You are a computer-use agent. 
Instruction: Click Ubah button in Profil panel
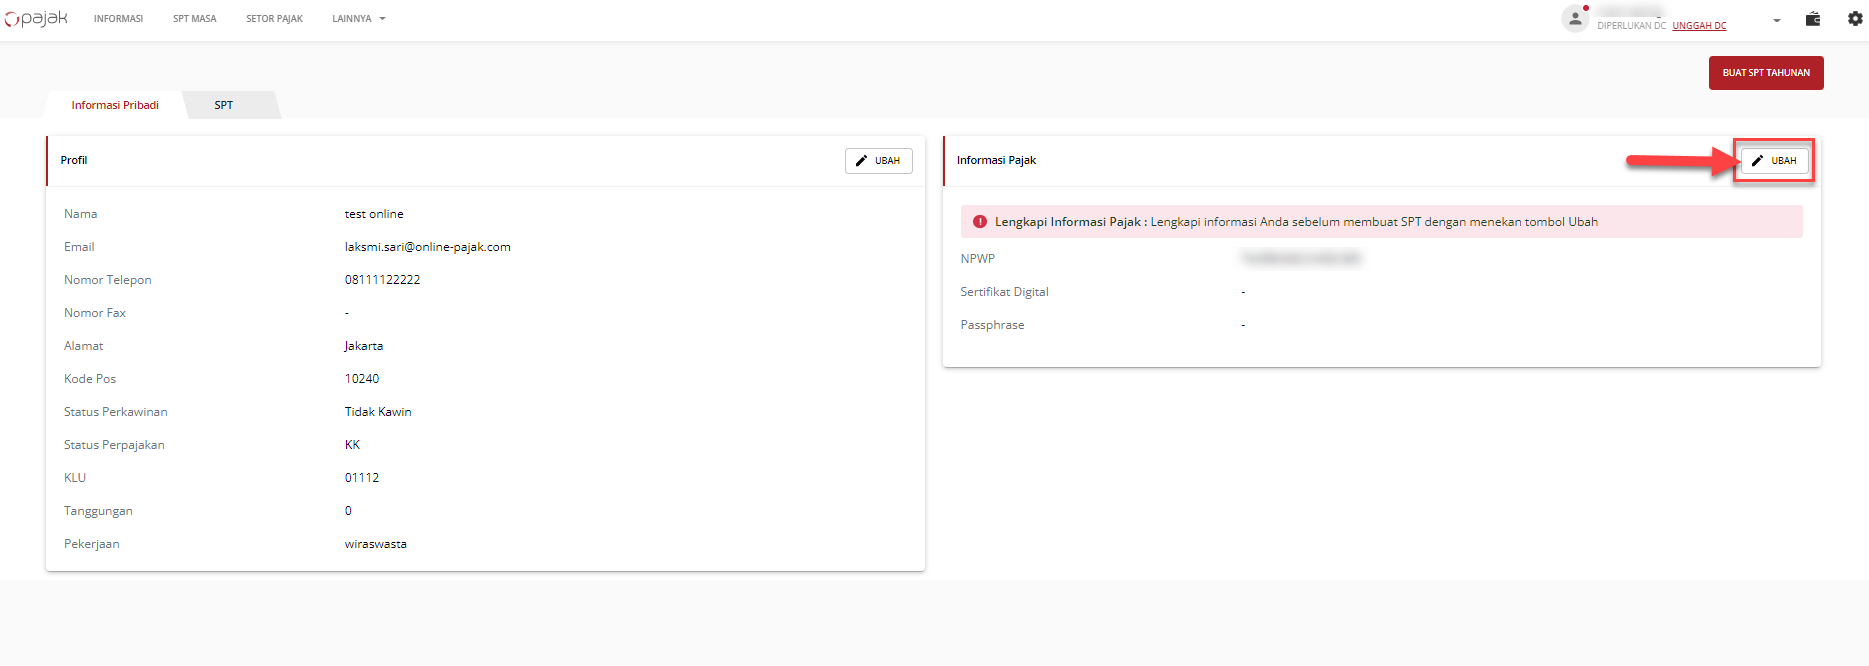[878, 161]
